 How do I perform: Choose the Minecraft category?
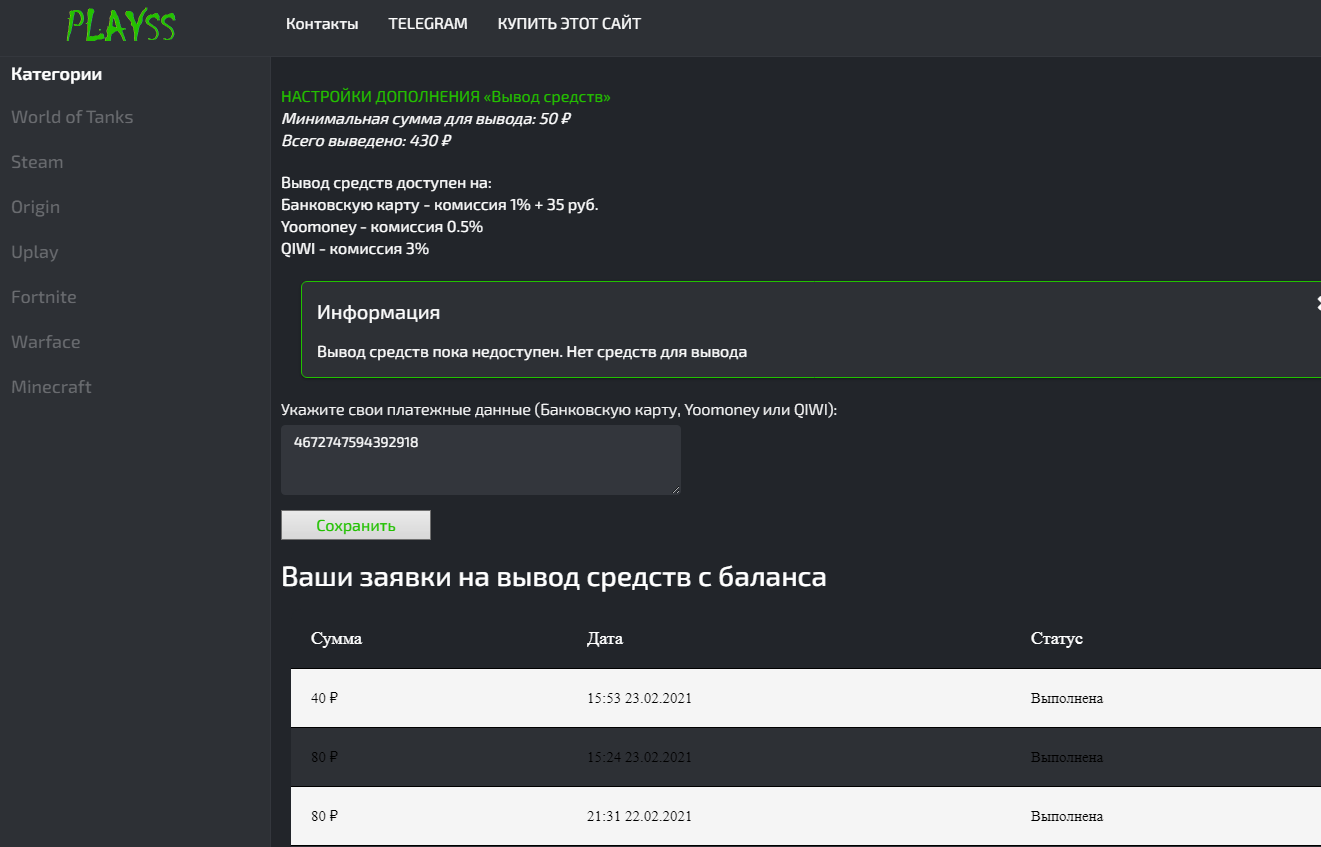tap(51, 387)
